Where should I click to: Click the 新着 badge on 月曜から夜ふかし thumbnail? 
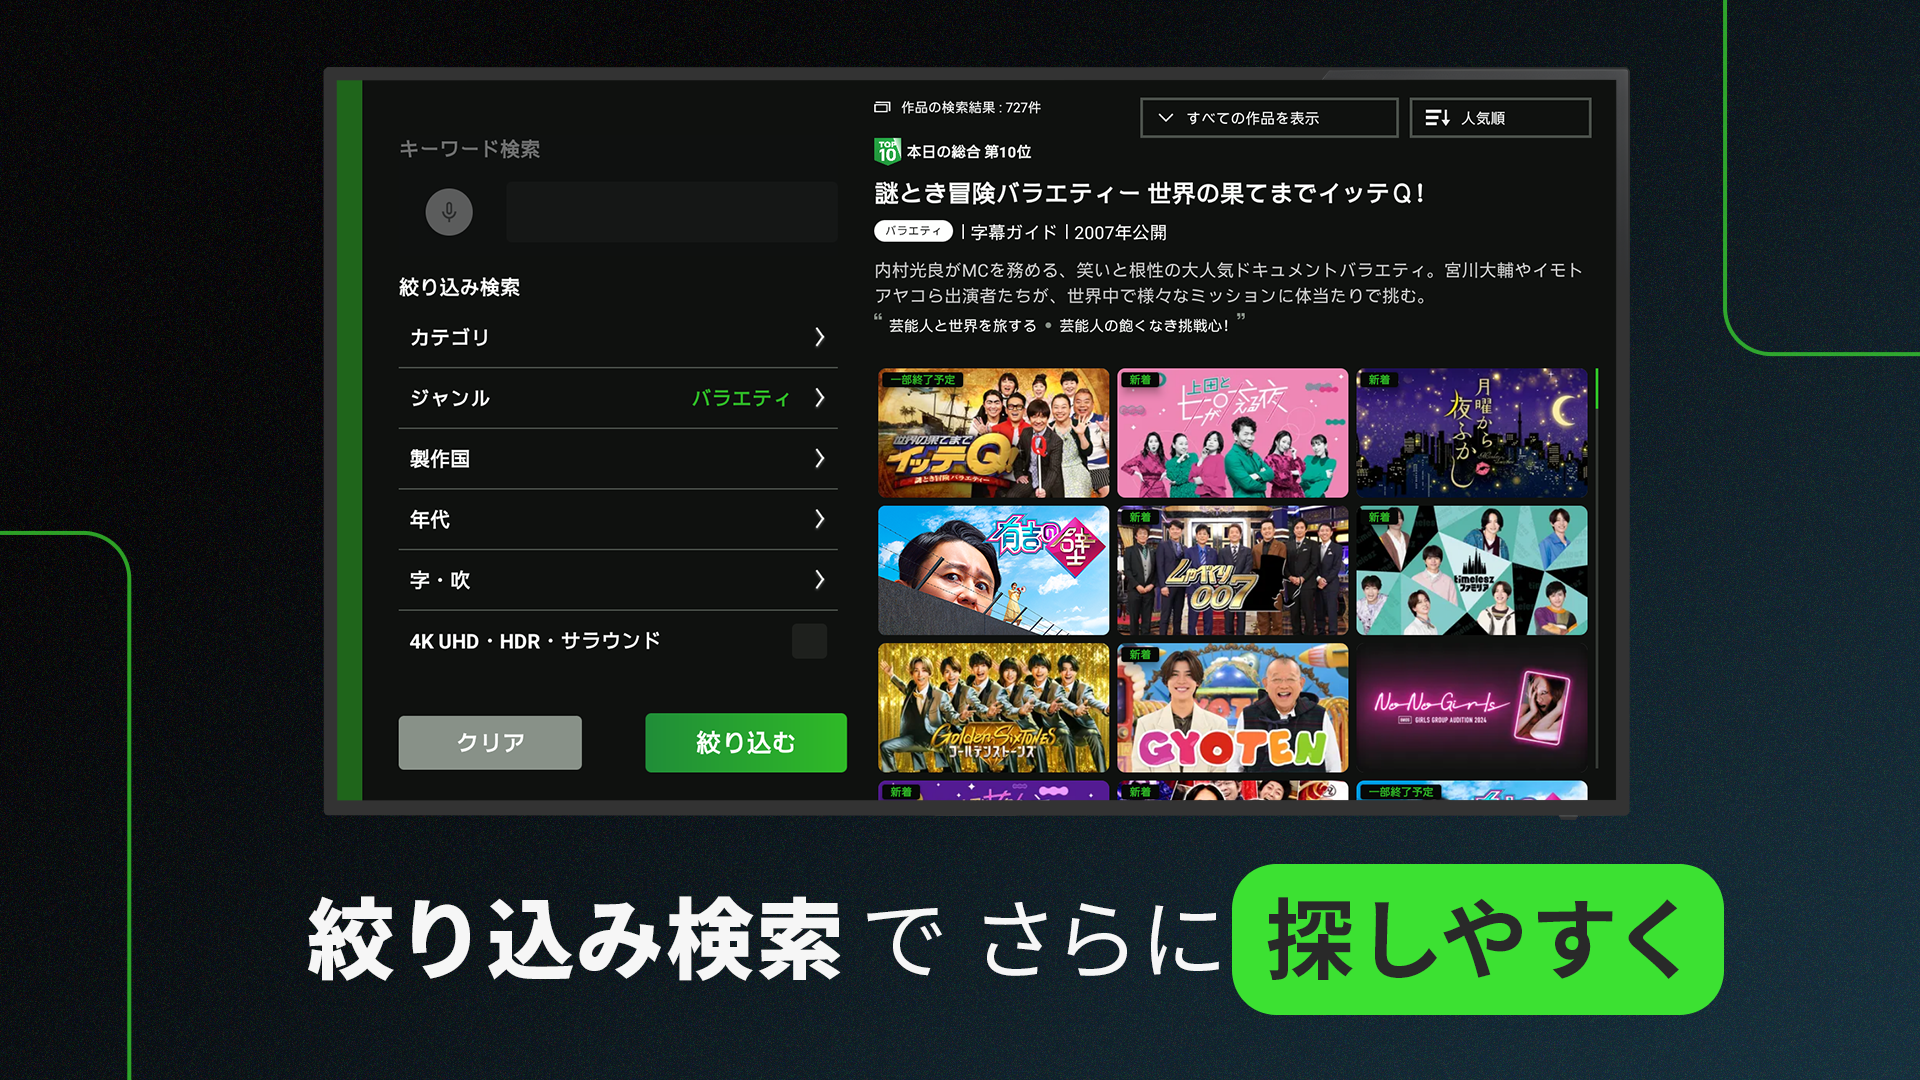pos(1379,380)
